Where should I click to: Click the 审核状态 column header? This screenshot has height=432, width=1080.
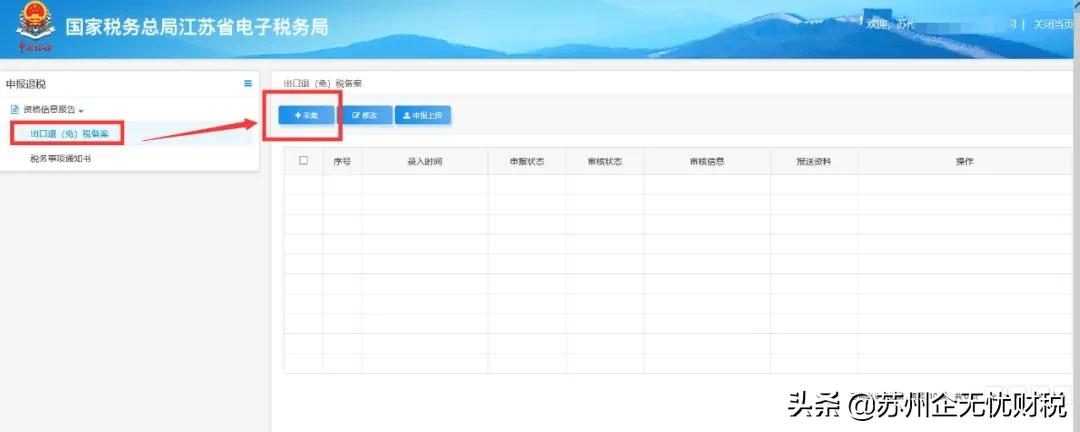tap(605, 161)
